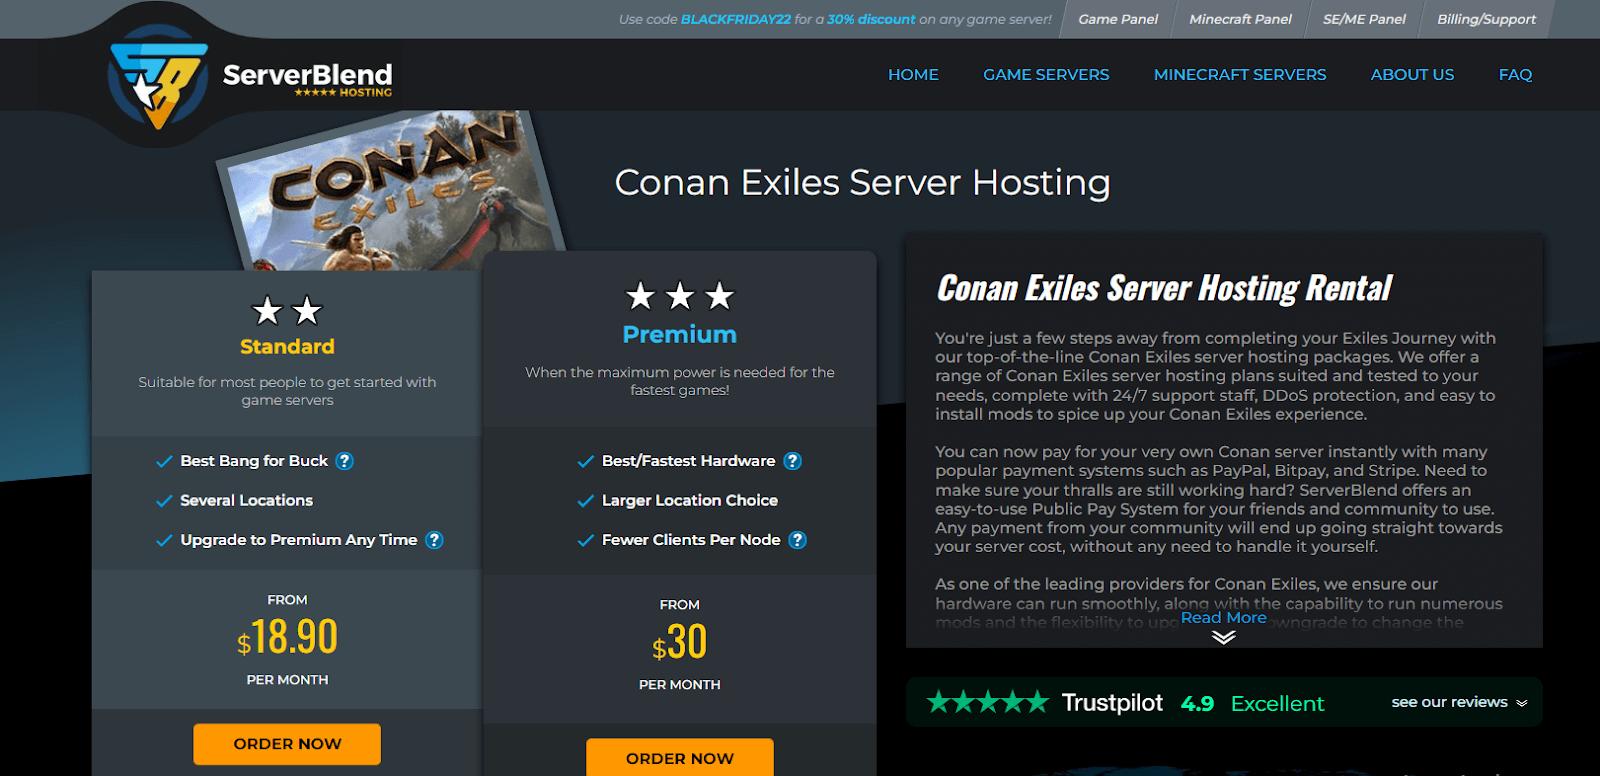Click the Premium plan title
This screenshot has width=1600, height=776.
coord(680,334)
